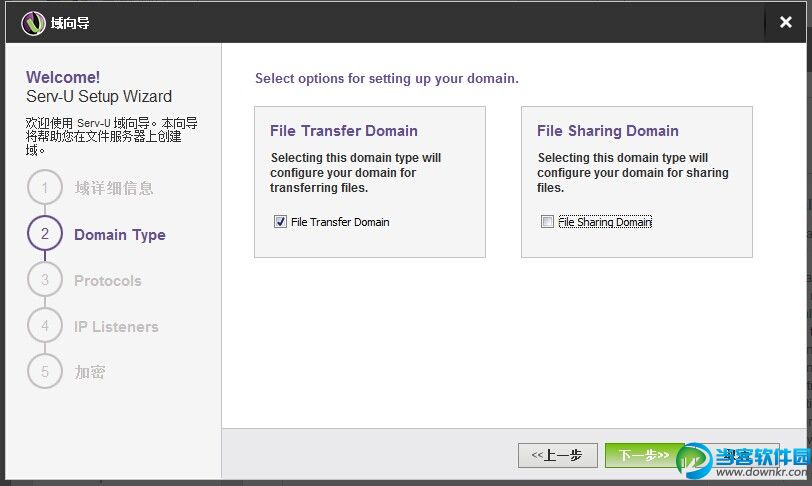Screen dimensions: 812x486
Task: Click the File Sharing Domain card heading
Action: coord(608,131)
